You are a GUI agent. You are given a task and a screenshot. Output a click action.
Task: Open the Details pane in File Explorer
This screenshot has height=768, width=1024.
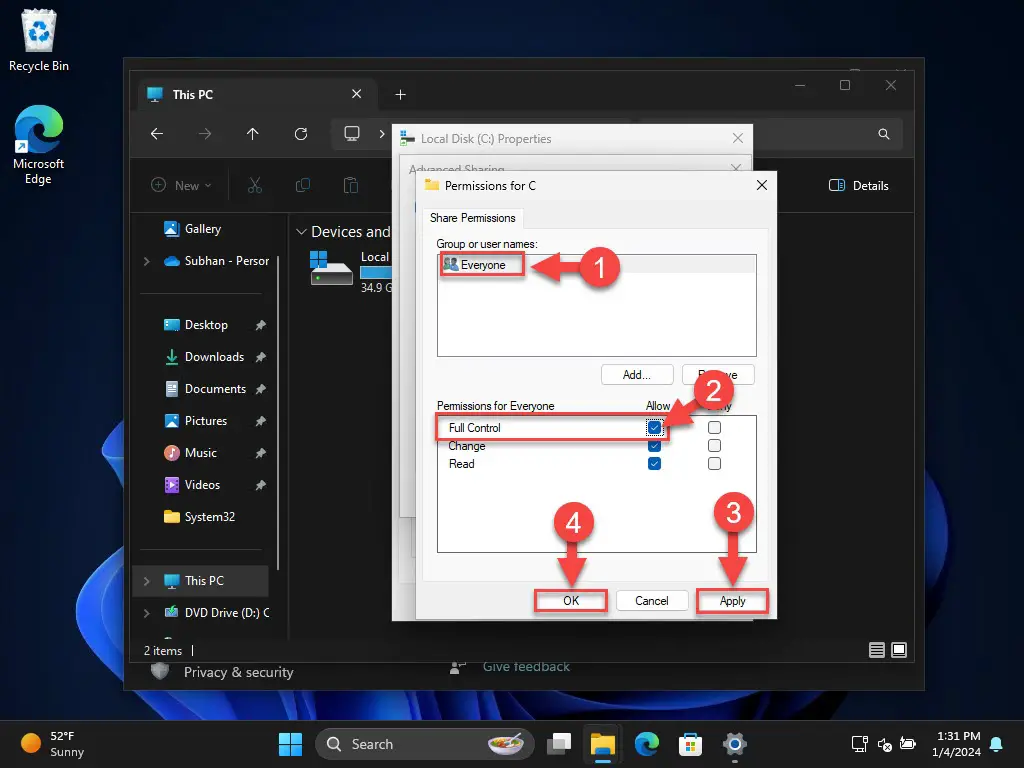[858, 185]
